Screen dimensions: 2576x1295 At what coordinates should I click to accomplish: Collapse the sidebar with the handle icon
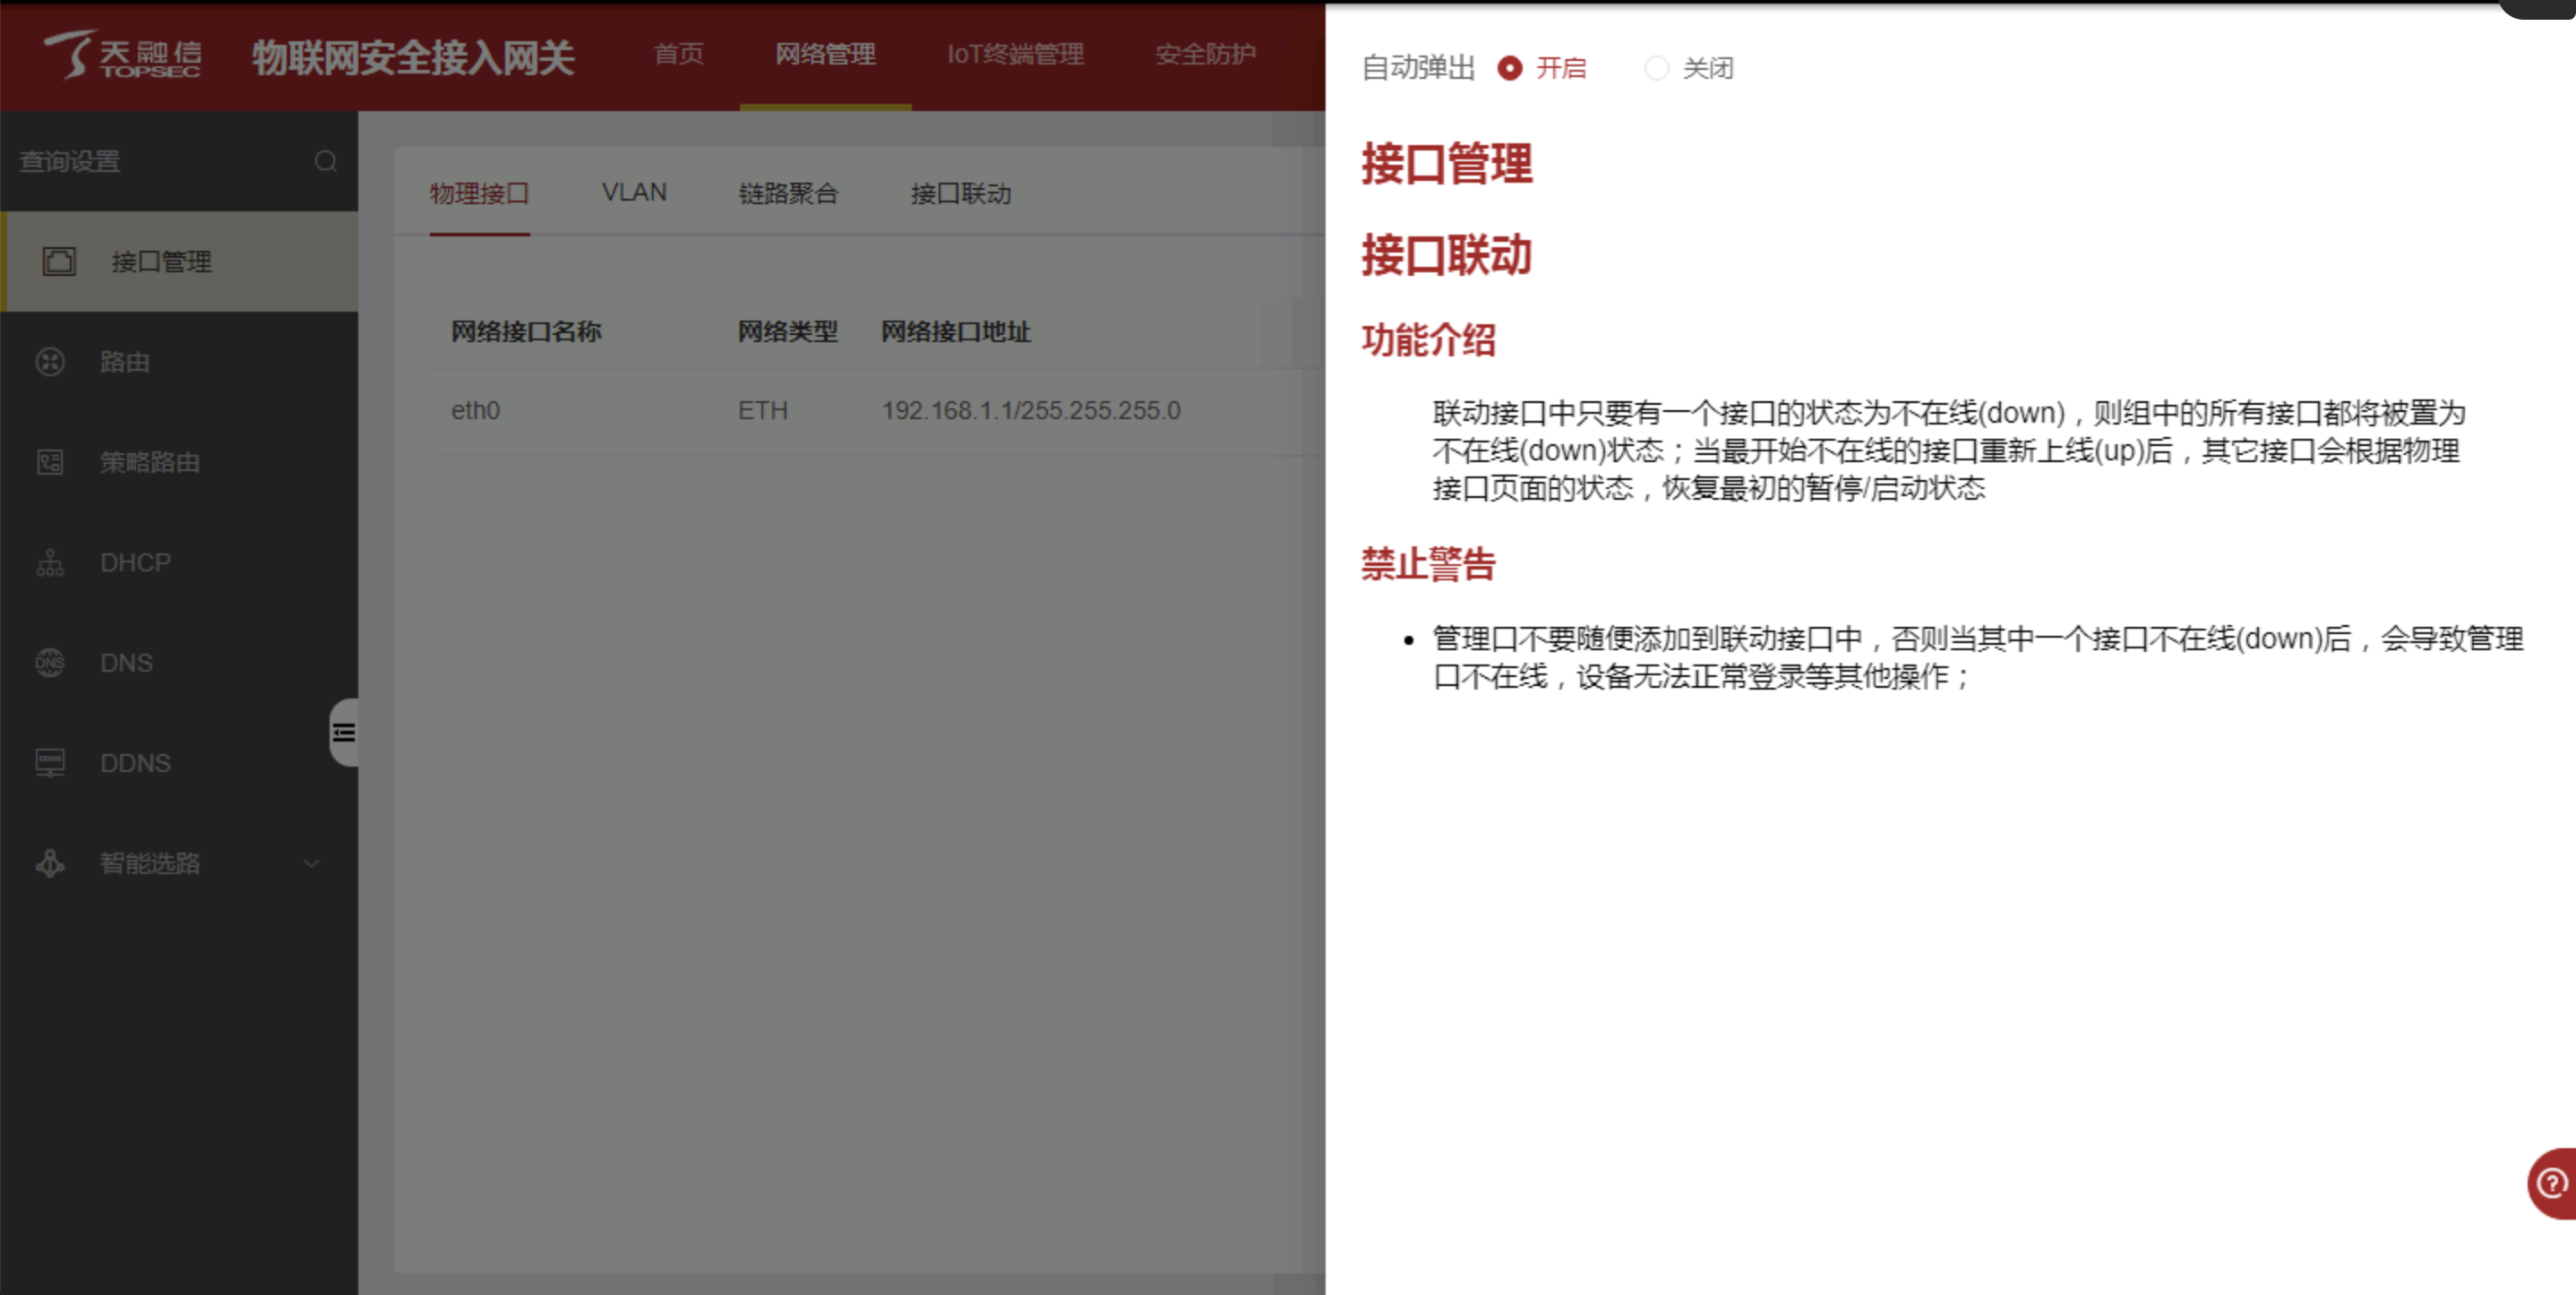(x=344, y=733)
